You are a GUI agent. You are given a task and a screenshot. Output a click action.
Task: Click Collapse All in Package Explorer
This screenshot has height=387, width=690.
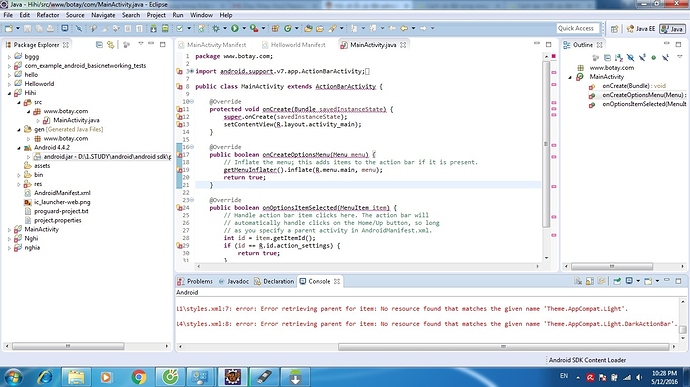click(99, 44)
